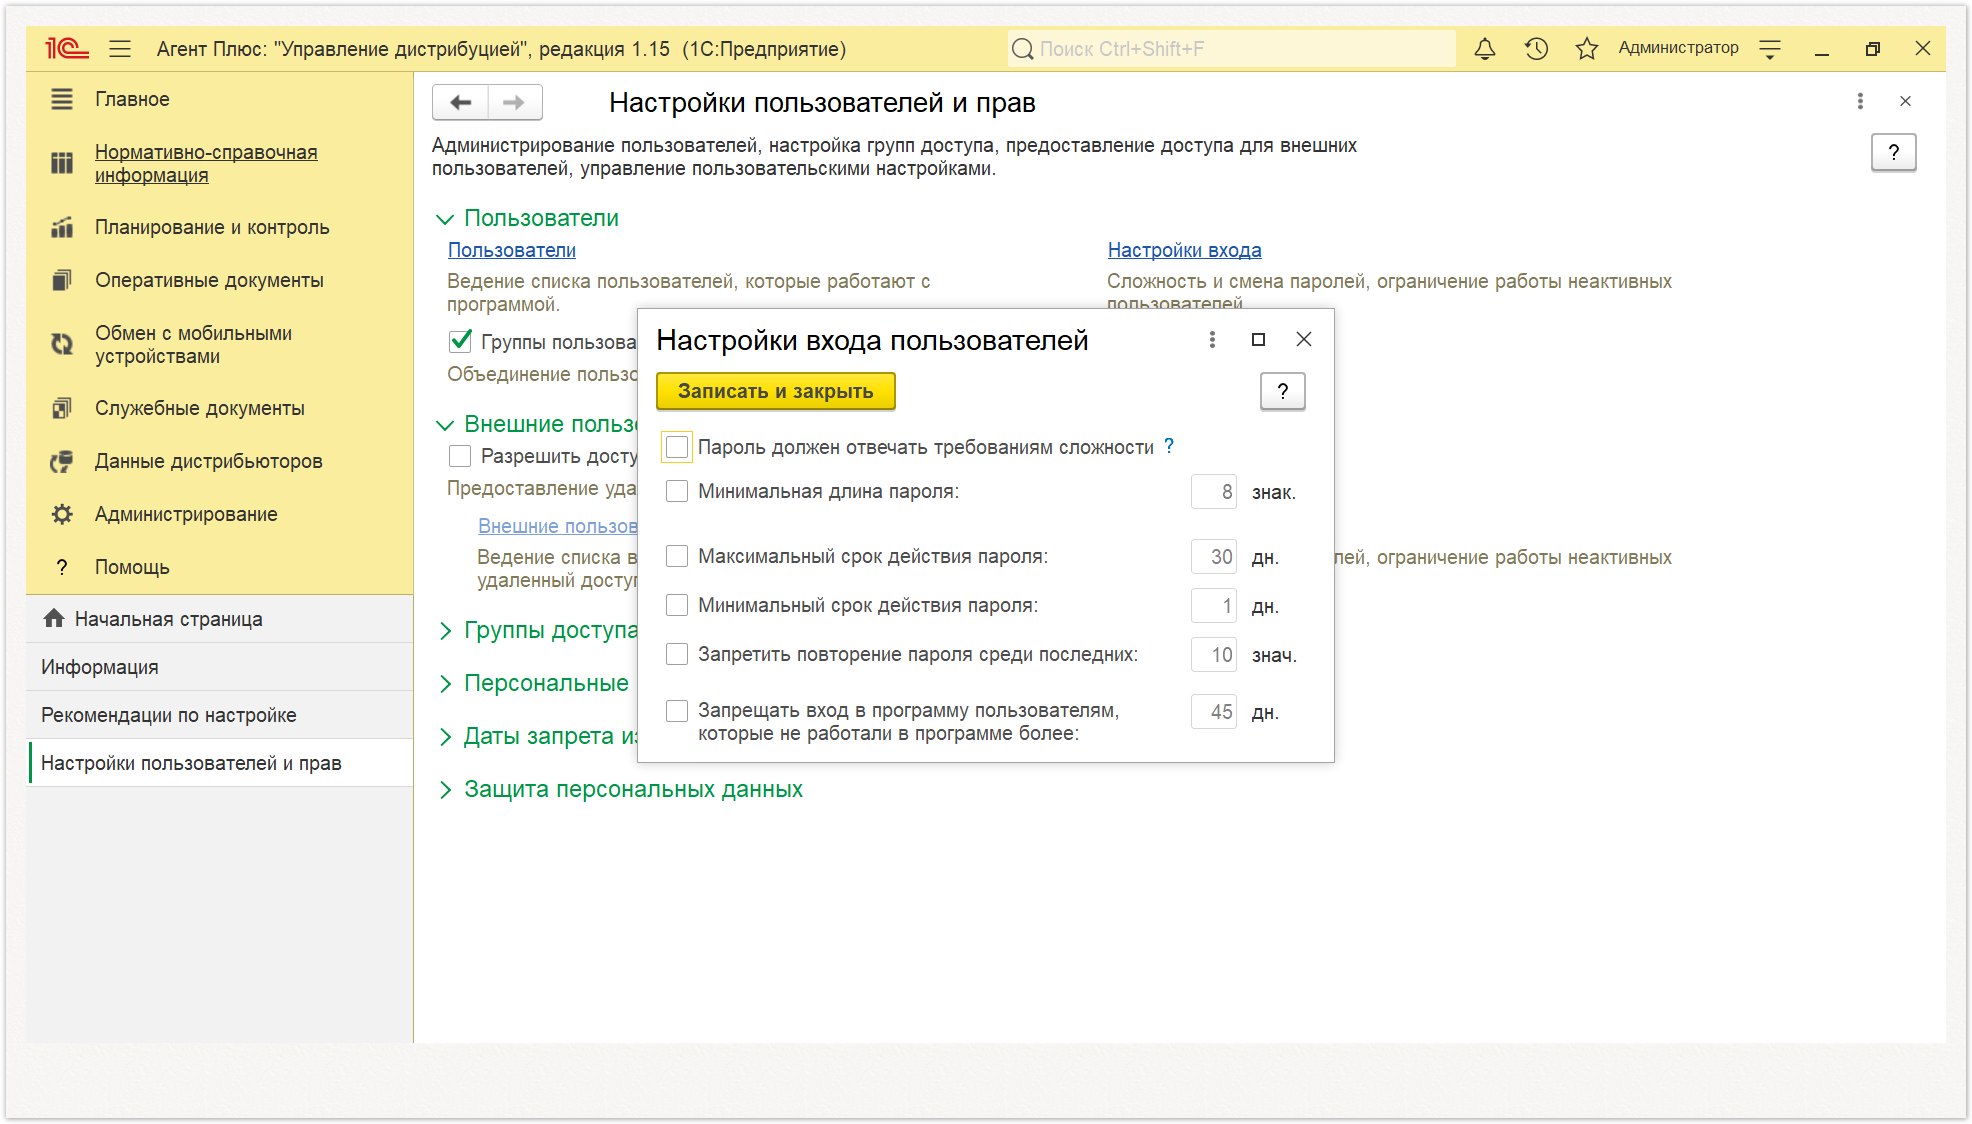Toggle Разрешить доступ external users checkbox

click(x=460, y=456)
